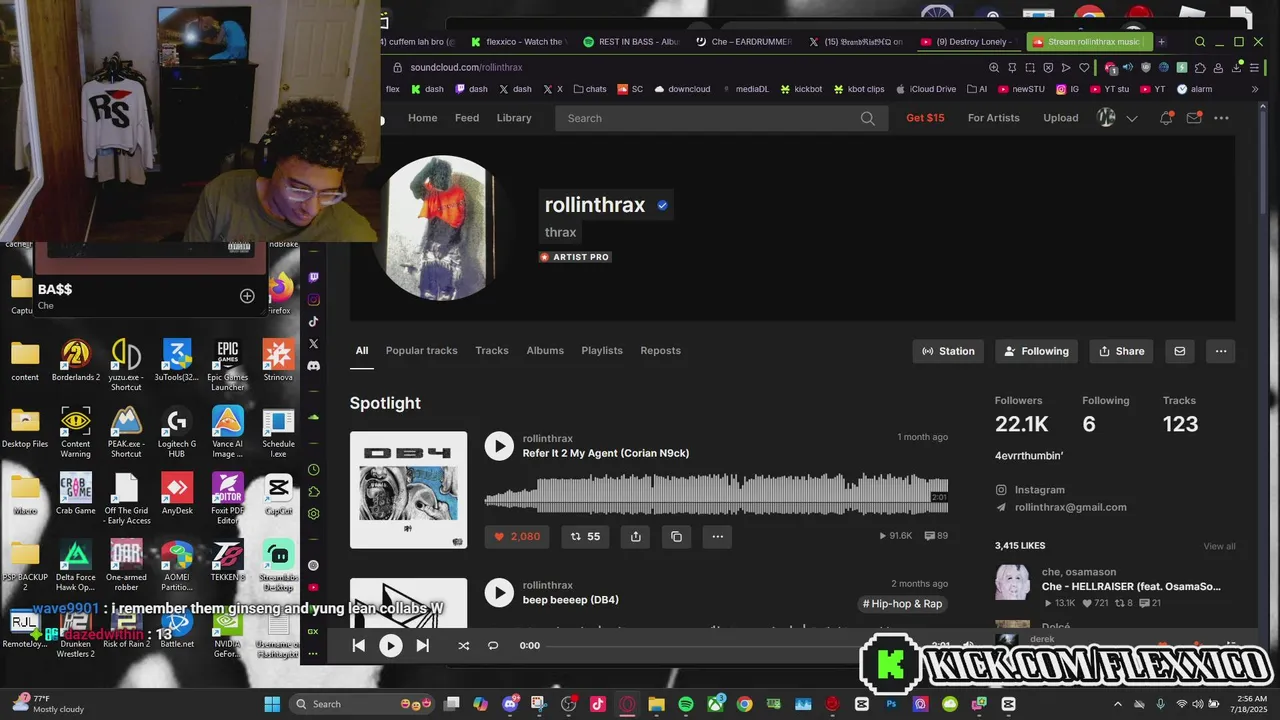
Task: Open the Instagram link on profile
Action: click(1030, 490)
